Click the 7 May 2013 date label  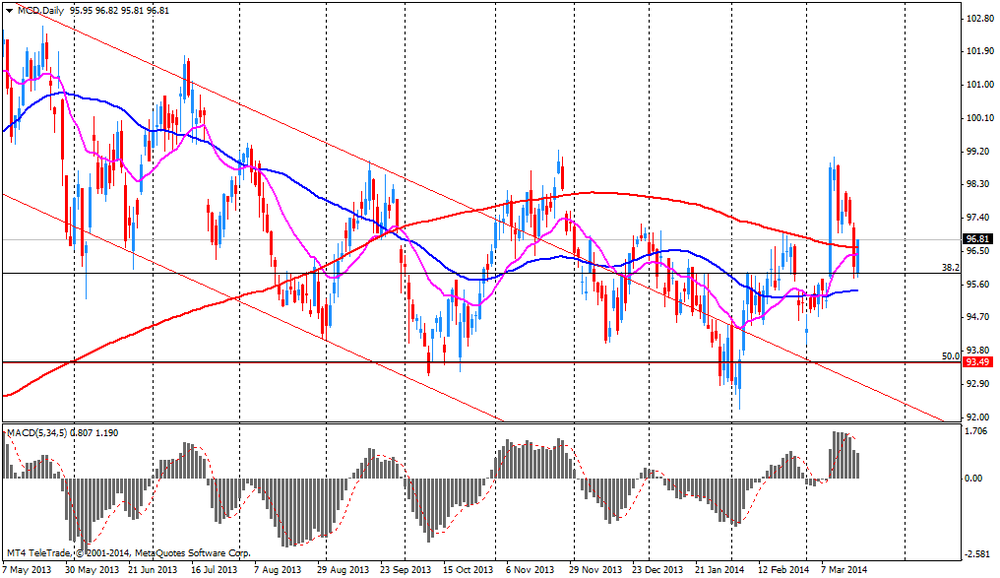(27, 569)
